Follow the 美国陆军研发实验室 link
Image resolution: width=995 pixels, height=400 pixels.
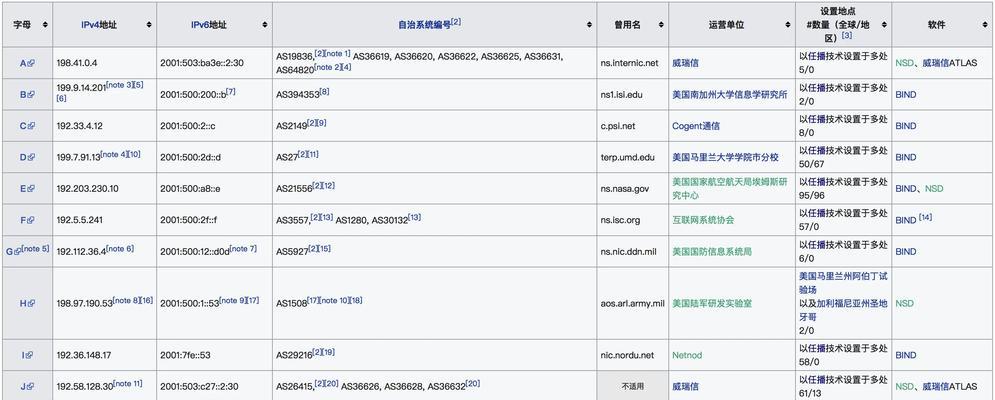[x=711, y=303]
